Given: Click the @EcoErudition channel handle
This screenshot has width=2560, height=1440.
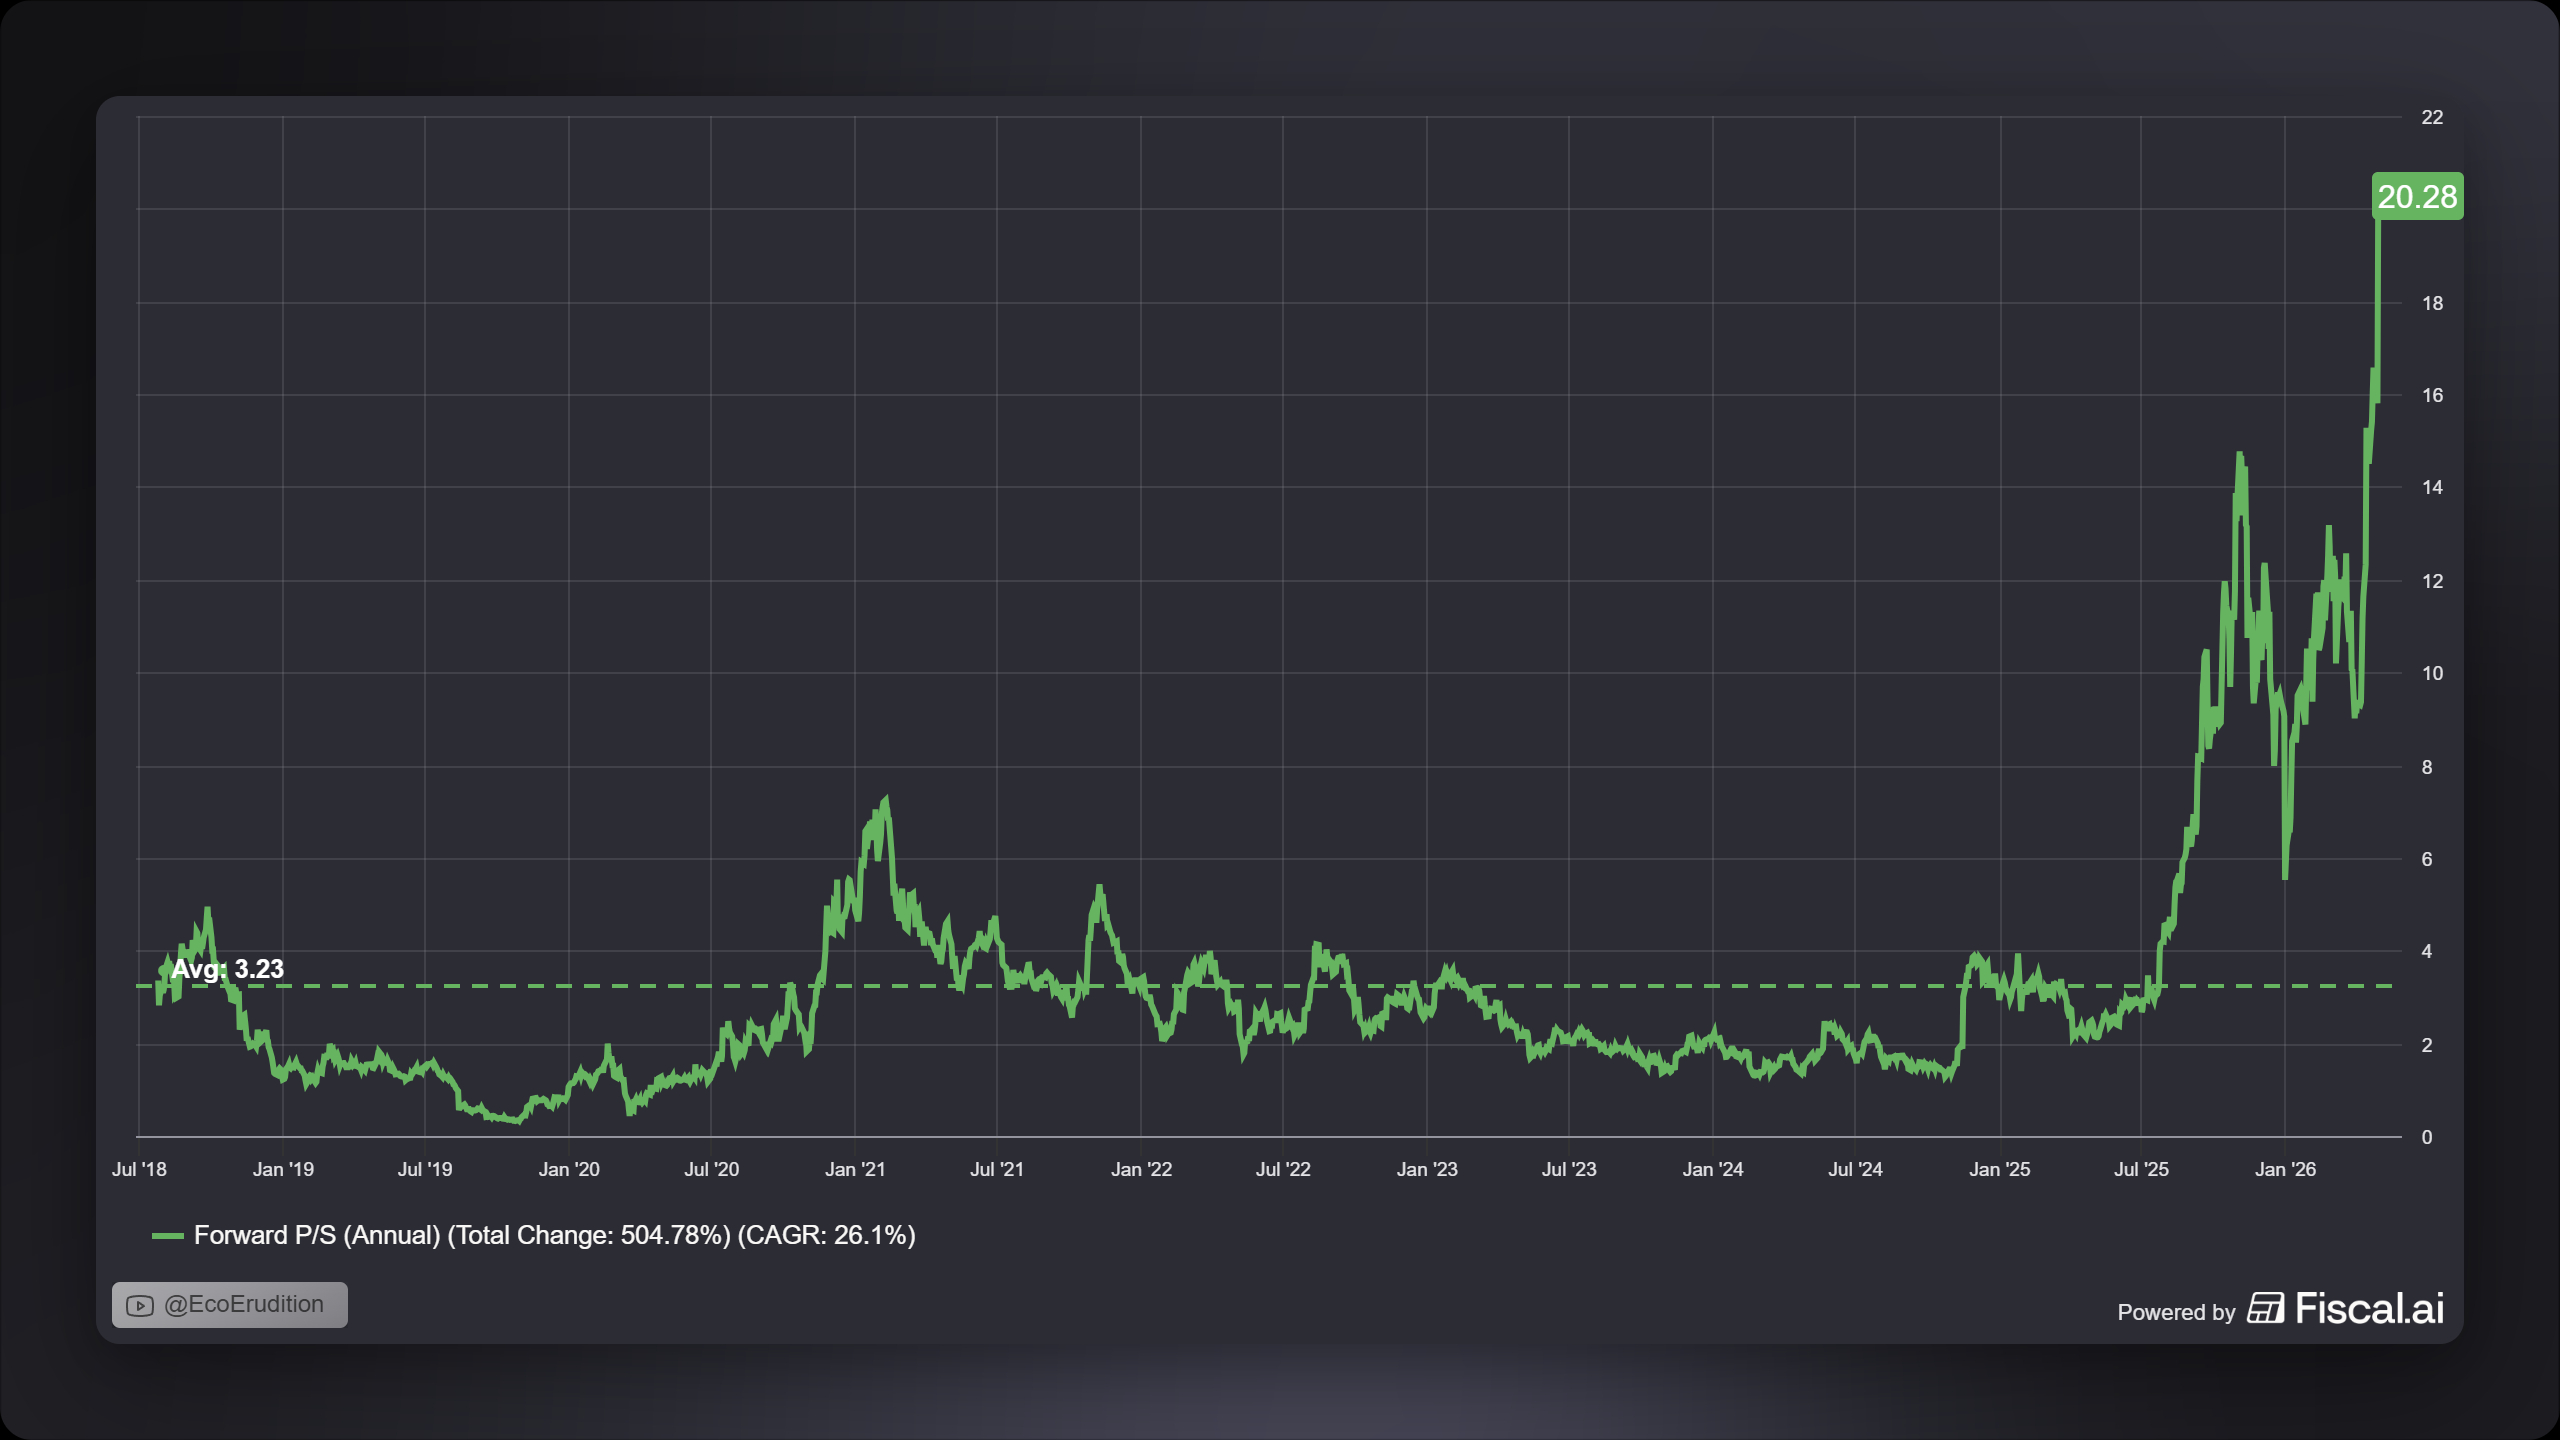Looking at the screenshot, I should (x=244, y=1304).
